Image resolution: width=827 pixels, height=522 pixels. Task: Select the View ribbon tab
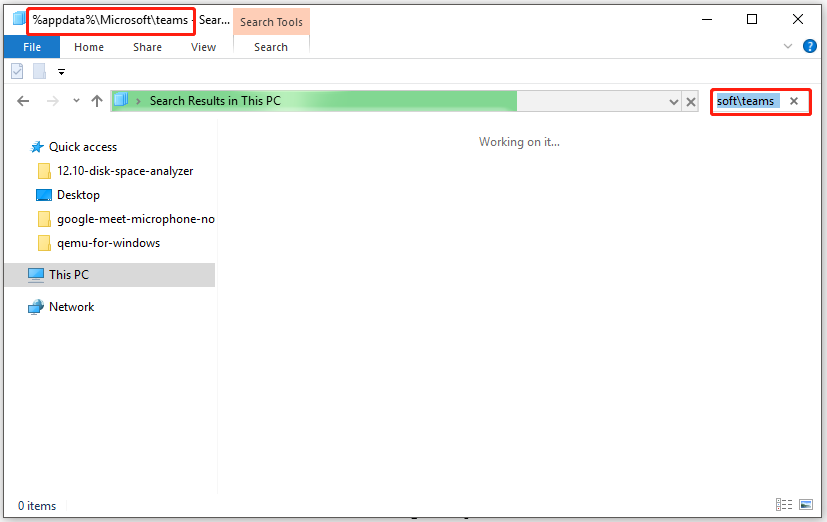[x=203, y=47]
